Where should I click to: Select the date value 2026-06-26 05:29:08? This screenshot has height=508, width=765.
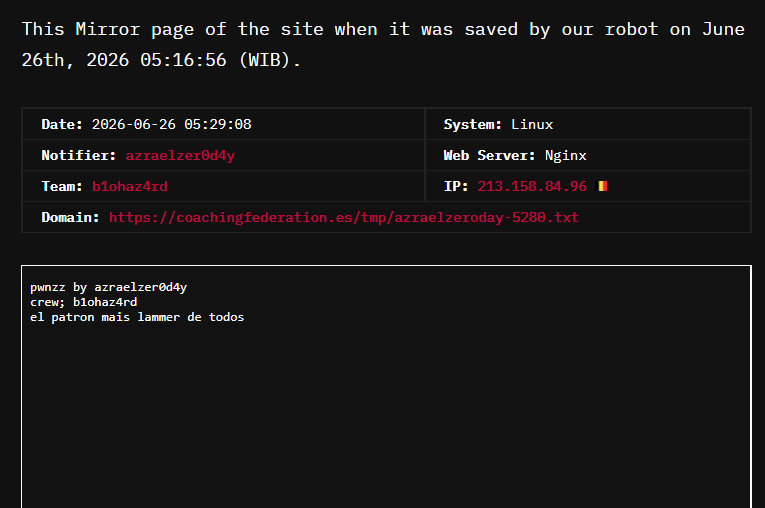click(x=172, y=124)
